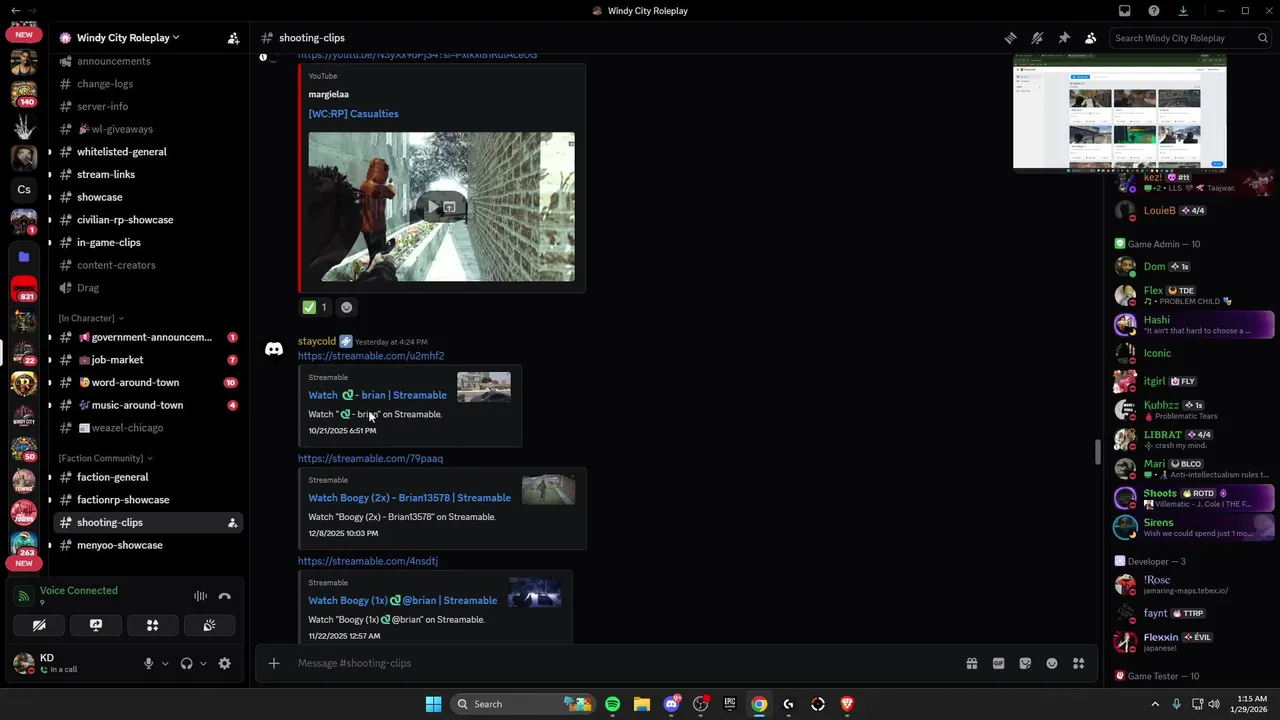Open Watch Boogy (2x) - Brian13578 link
The height and width of the screenshot is (720, 1280).
409,498
